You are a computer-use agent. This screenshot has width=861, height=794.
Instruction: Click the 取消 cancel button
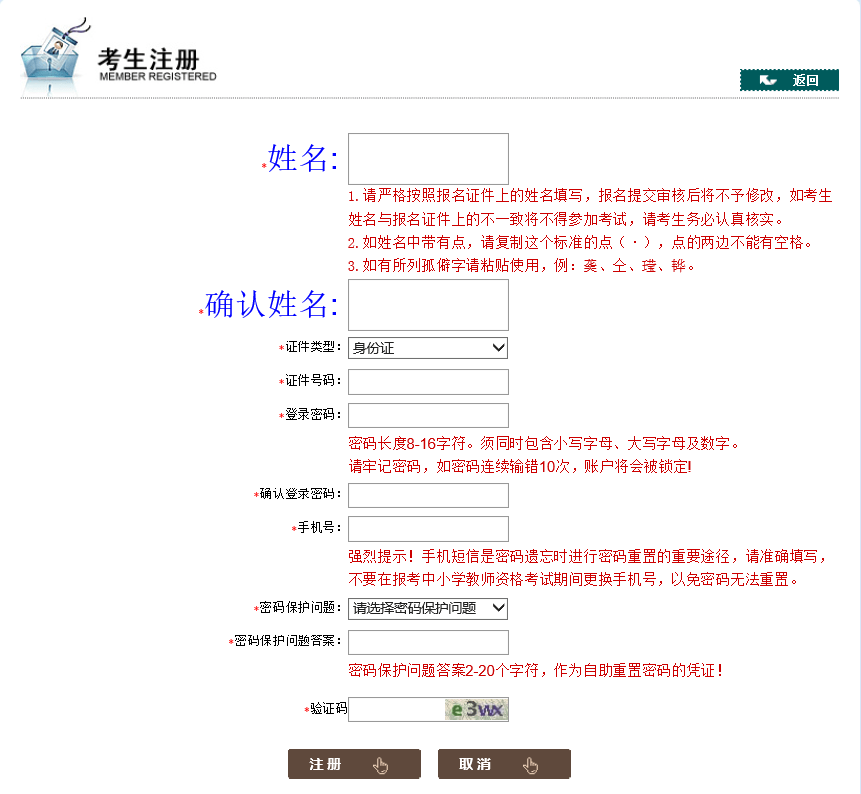coord(504,763)
